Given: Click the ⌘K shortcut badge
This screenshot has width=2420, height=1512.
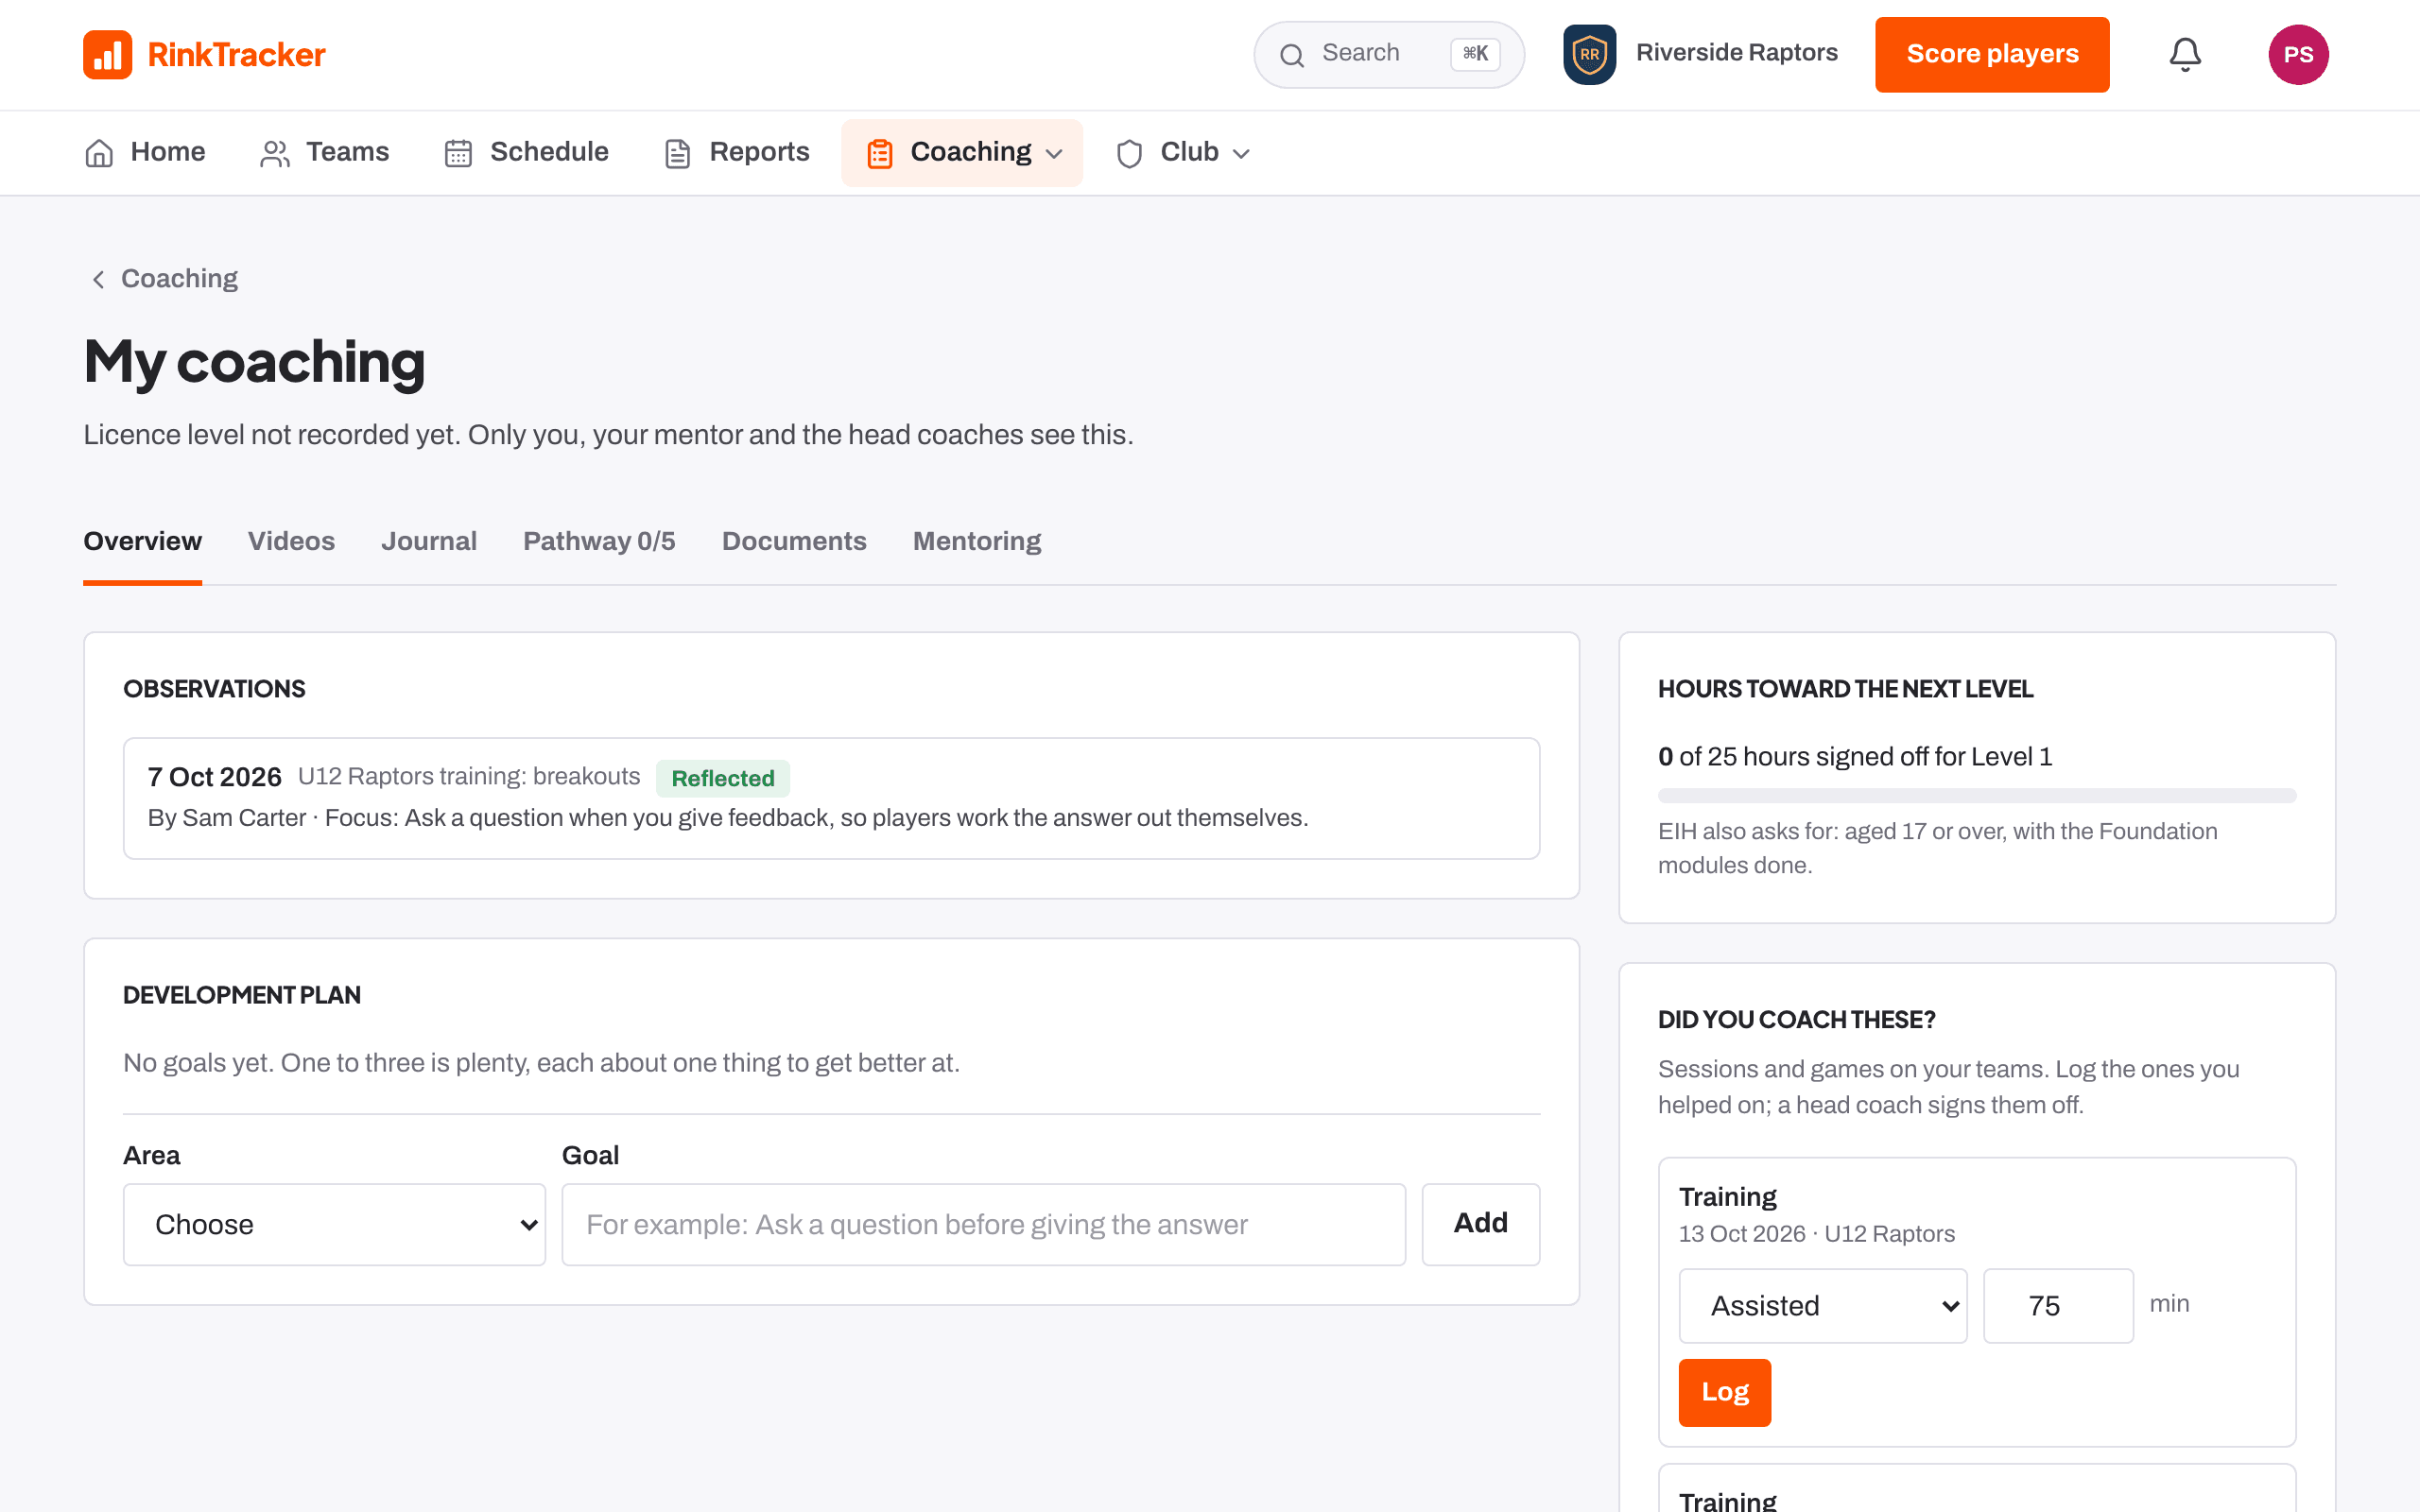Looking at the screenshot, I should (x=1475, y=54).
